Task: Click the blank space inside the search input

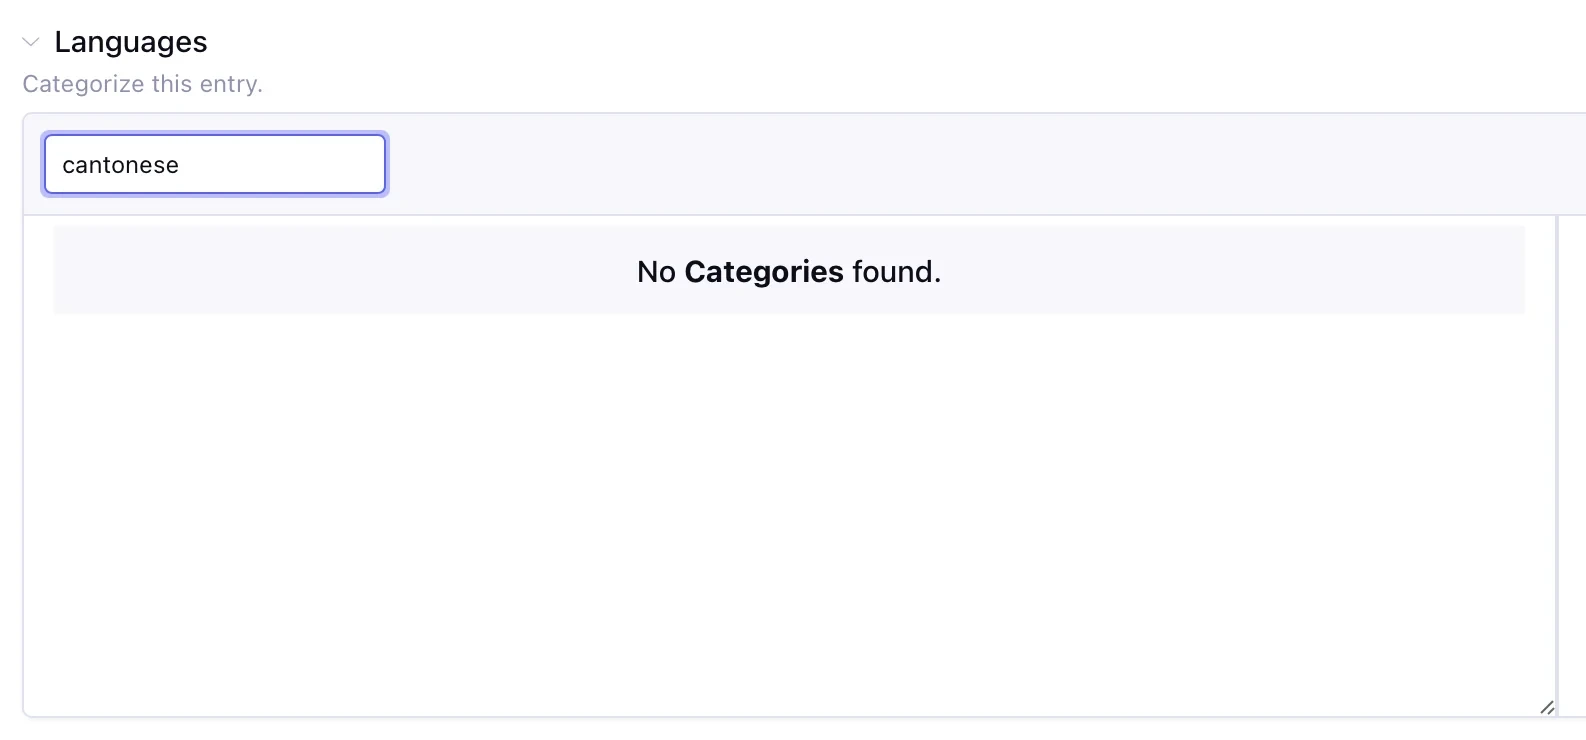Action: [x=280, y=164]
